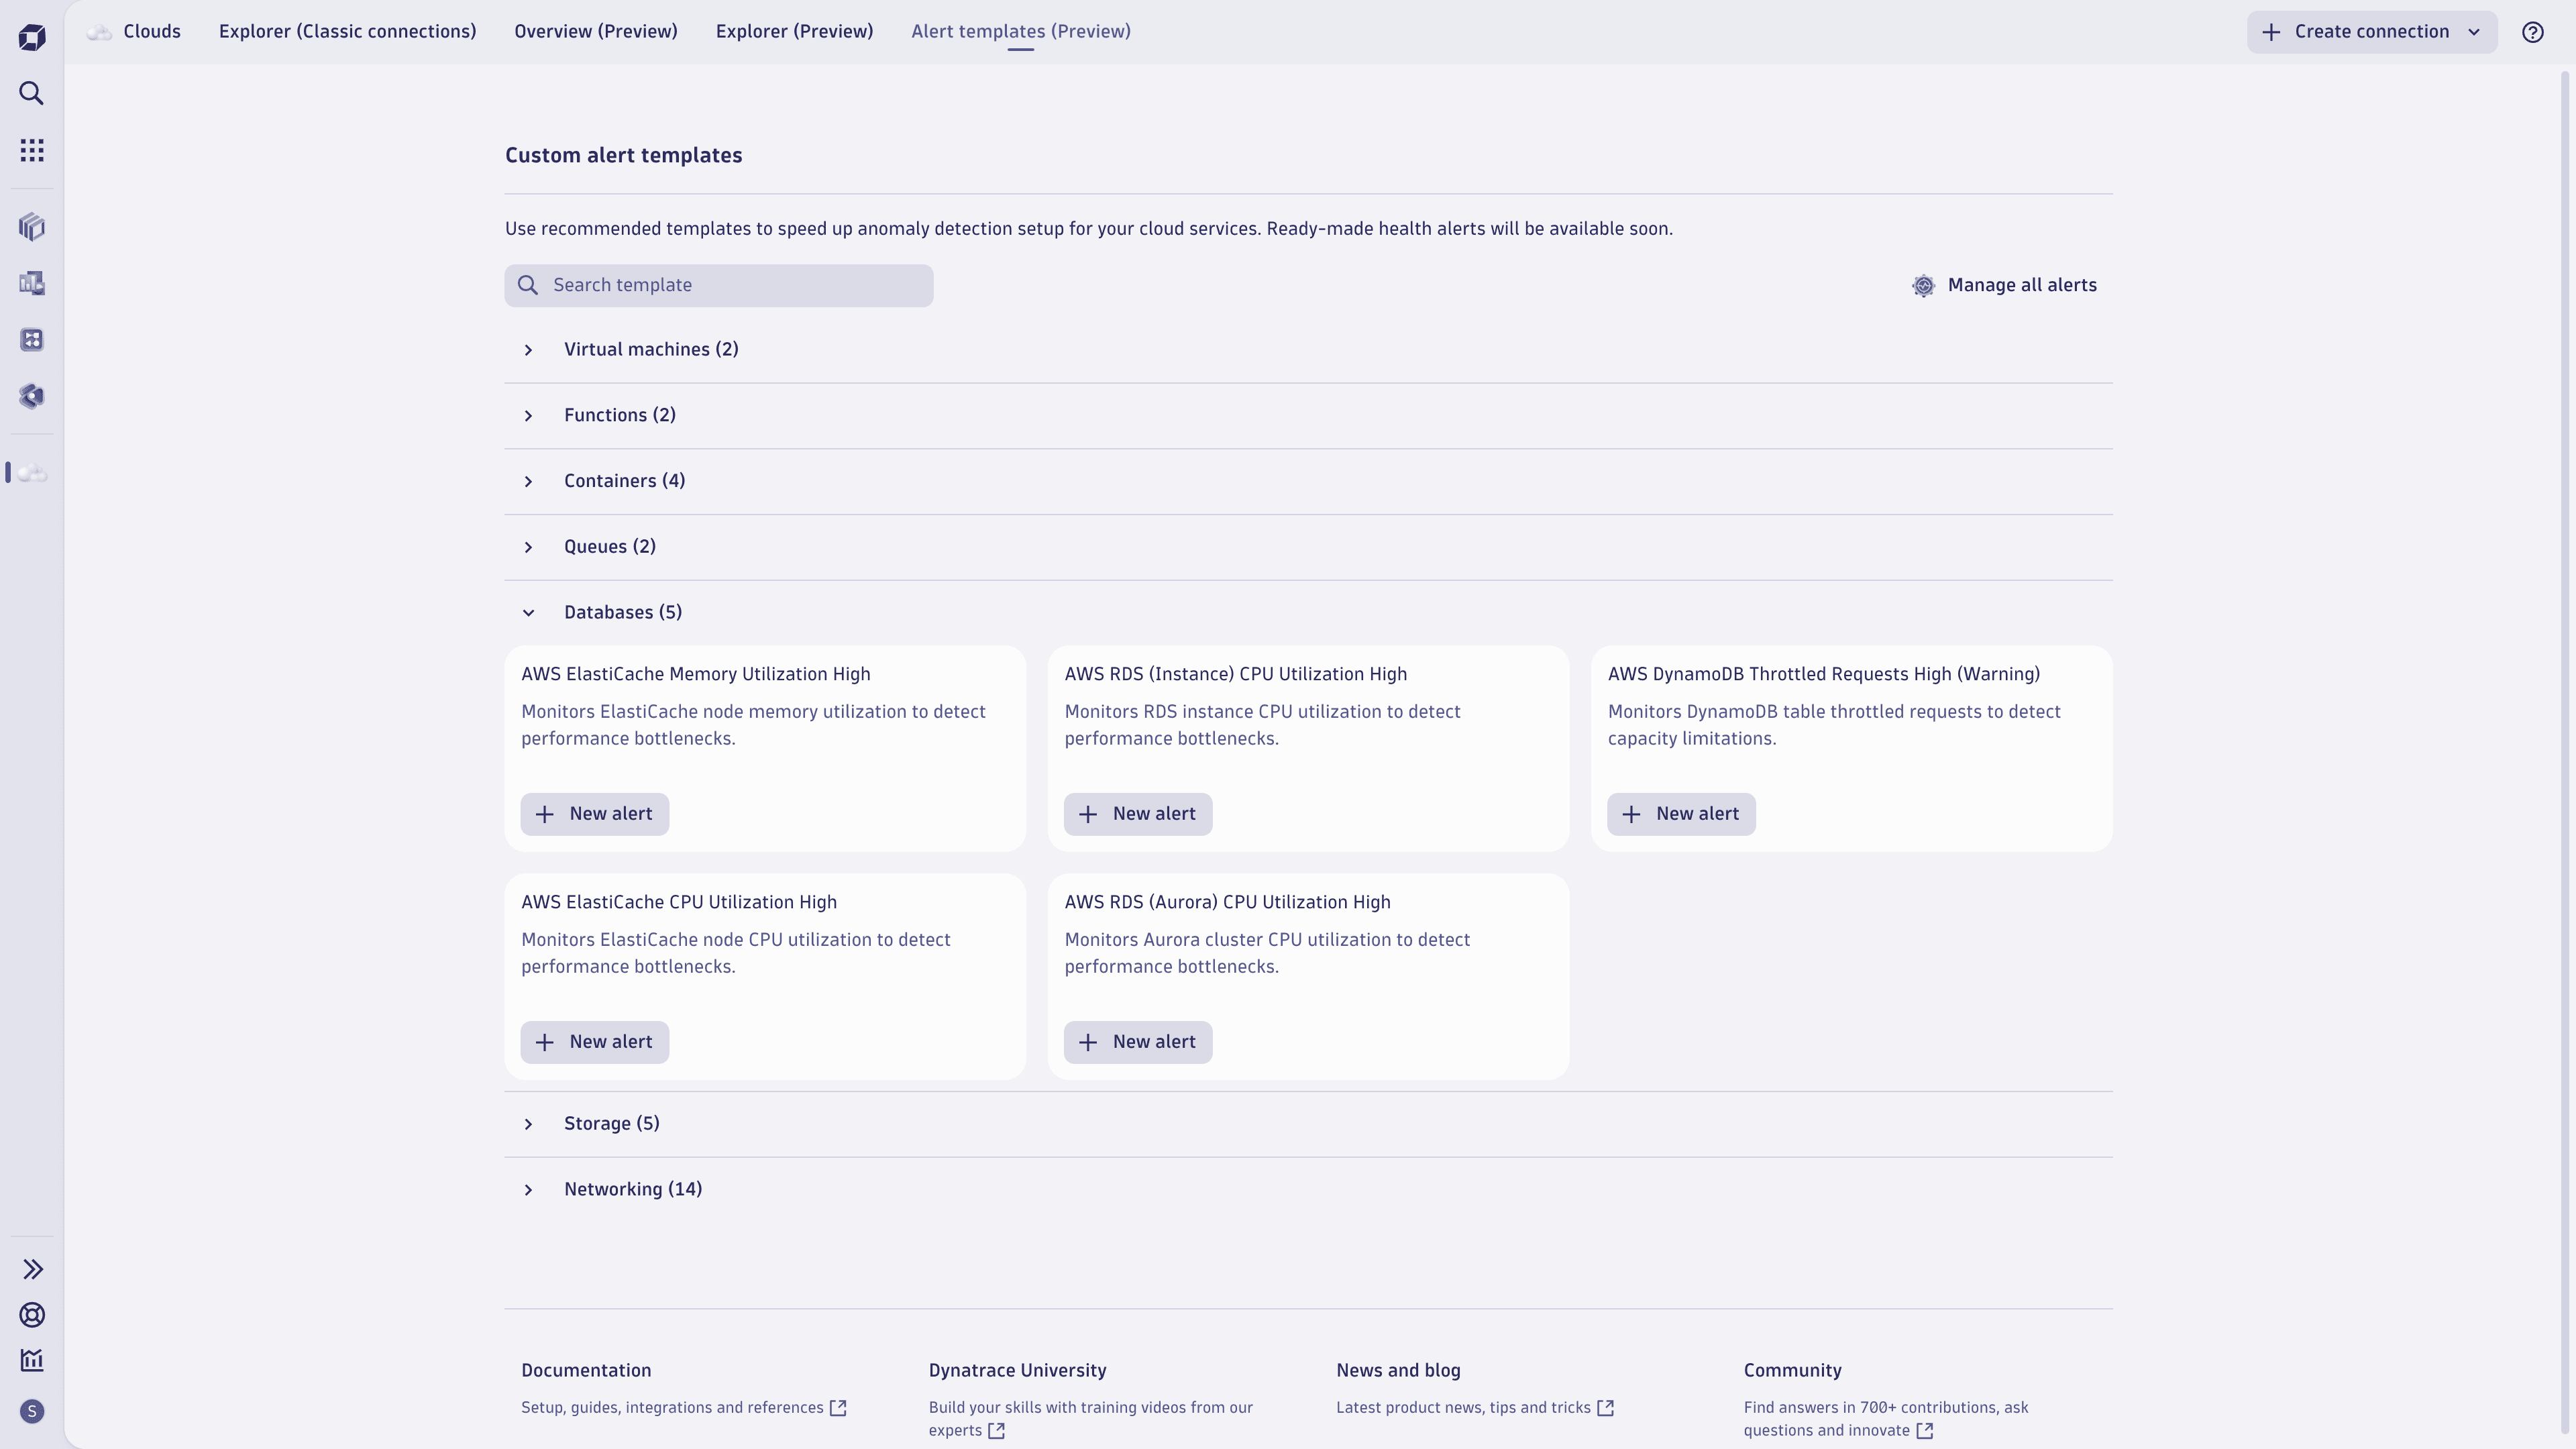Open News and blog external link icon
The image size is (2576, 1449).
click(1605, 1408)
